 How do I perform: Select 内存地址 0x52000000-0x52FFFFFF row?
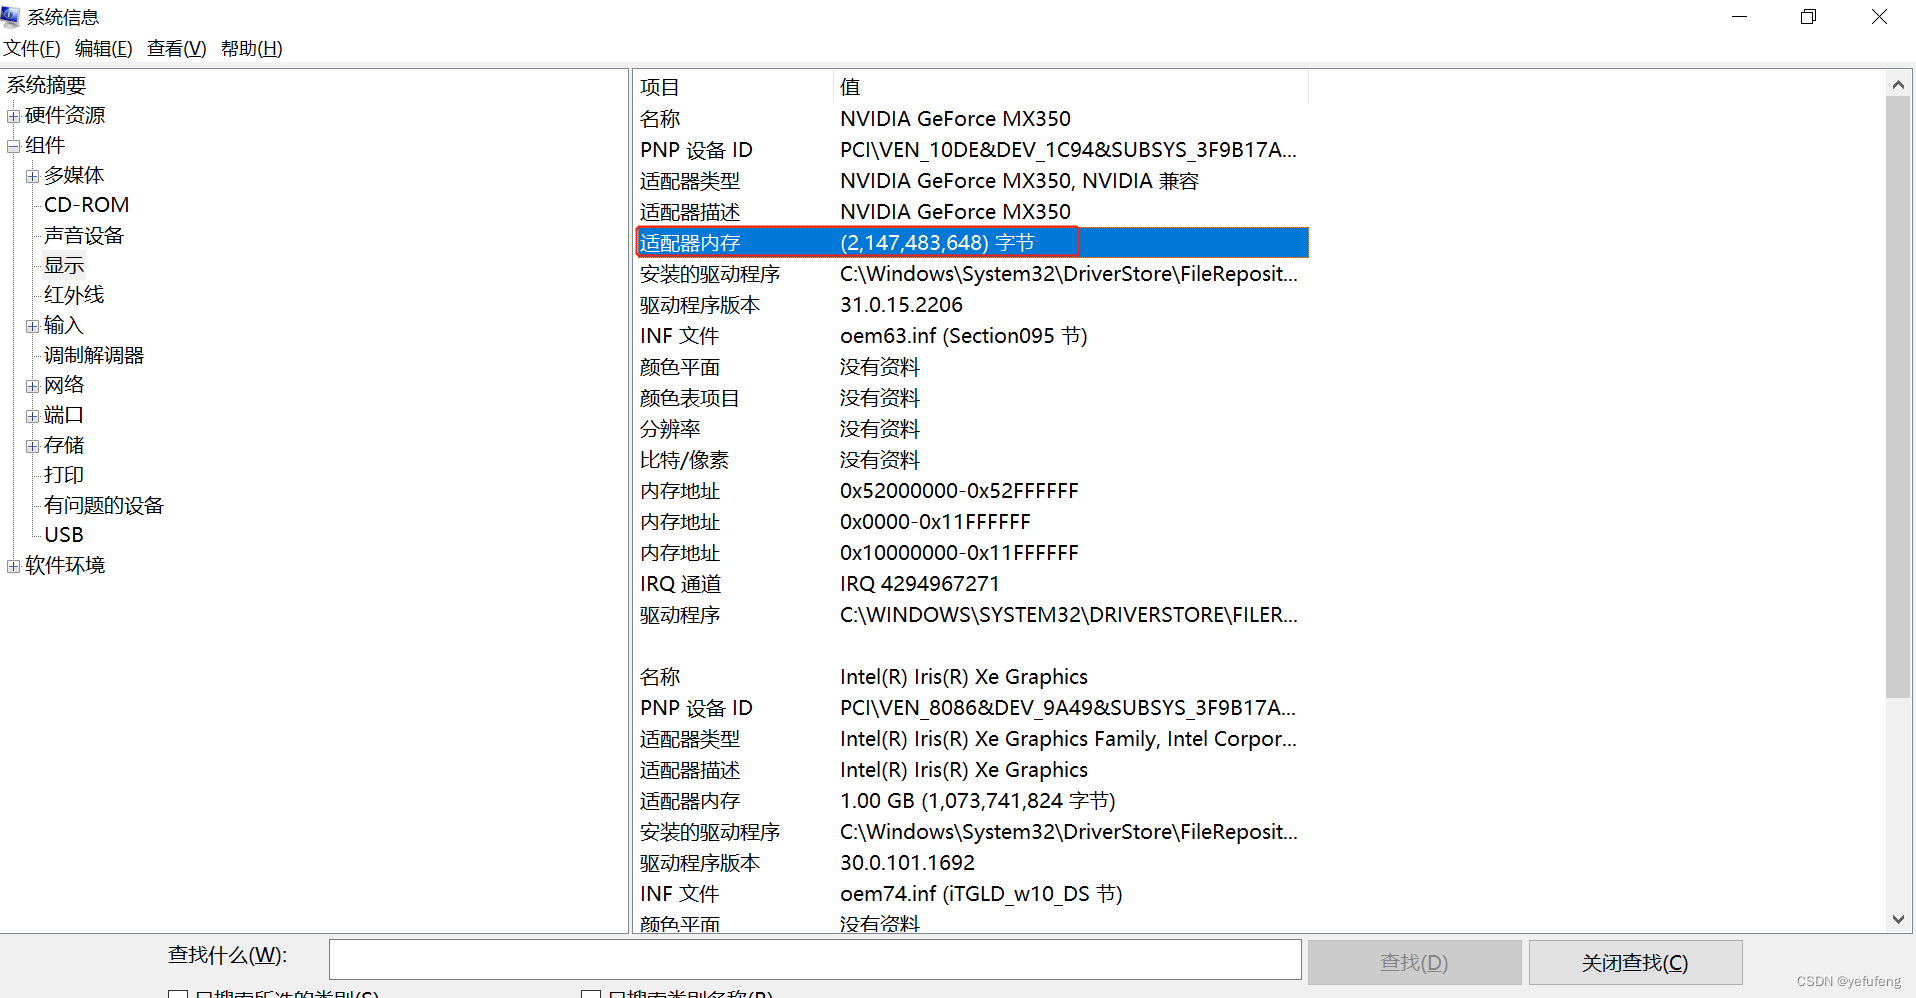[972, 491]
